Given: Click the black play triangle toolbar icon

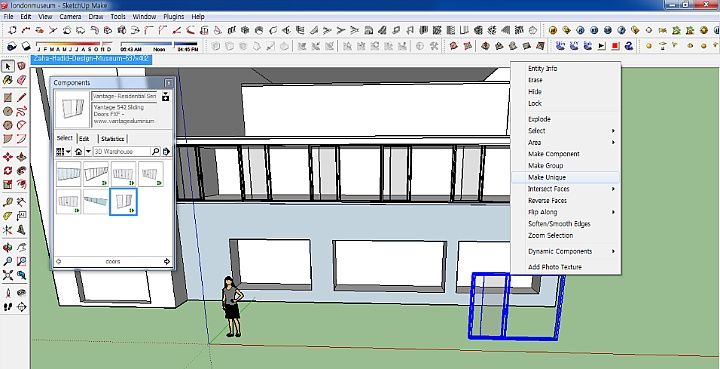Looking at the screenshot, I should coord(602,46).
